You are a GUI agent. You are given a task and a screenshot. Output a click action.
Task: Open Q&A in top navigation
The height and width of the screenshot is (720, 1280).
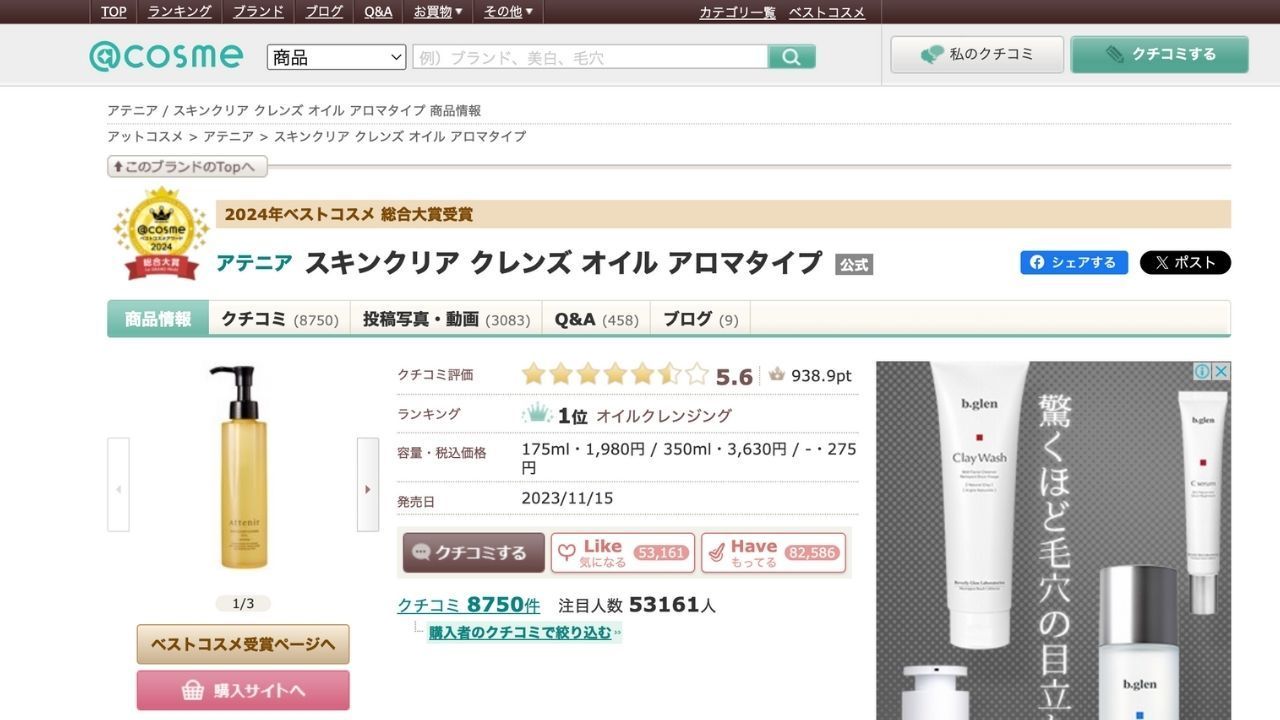(378, 12)
